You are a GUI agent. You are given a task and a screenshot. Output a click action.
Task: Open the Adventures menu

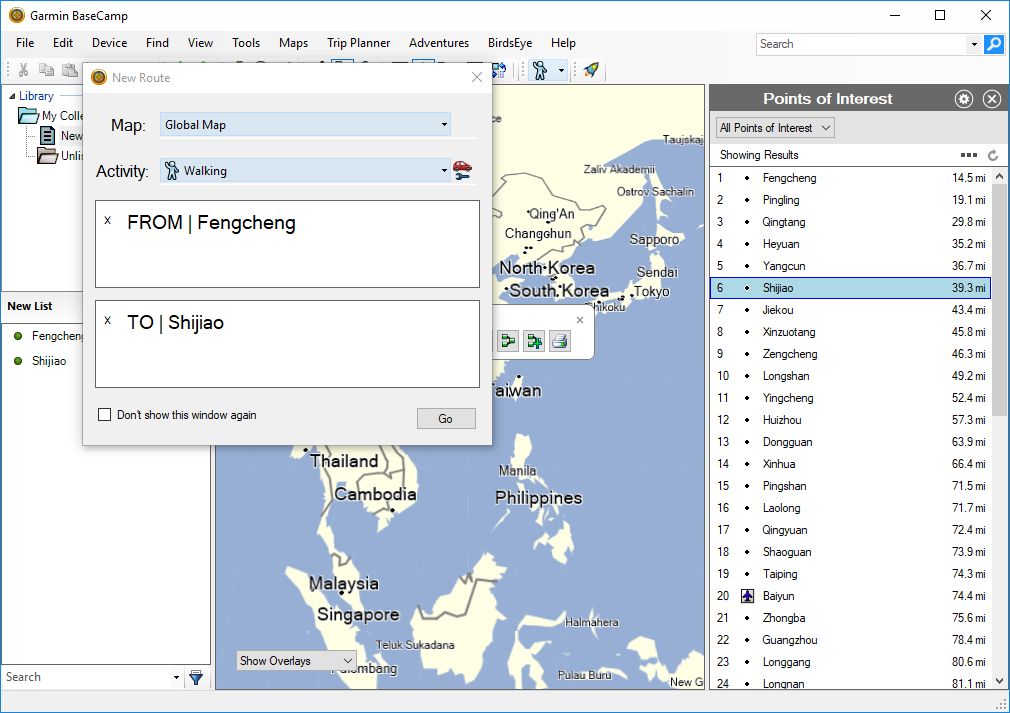(439, 43)
